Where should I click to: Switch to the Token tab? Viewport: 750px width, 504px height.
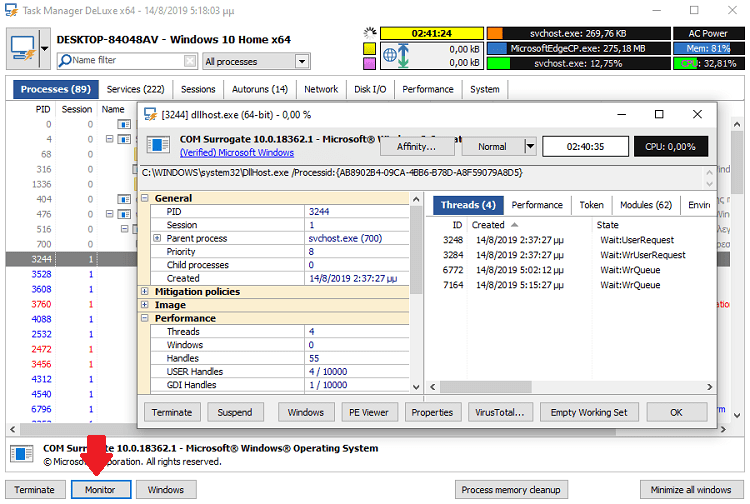click(591, 205)
